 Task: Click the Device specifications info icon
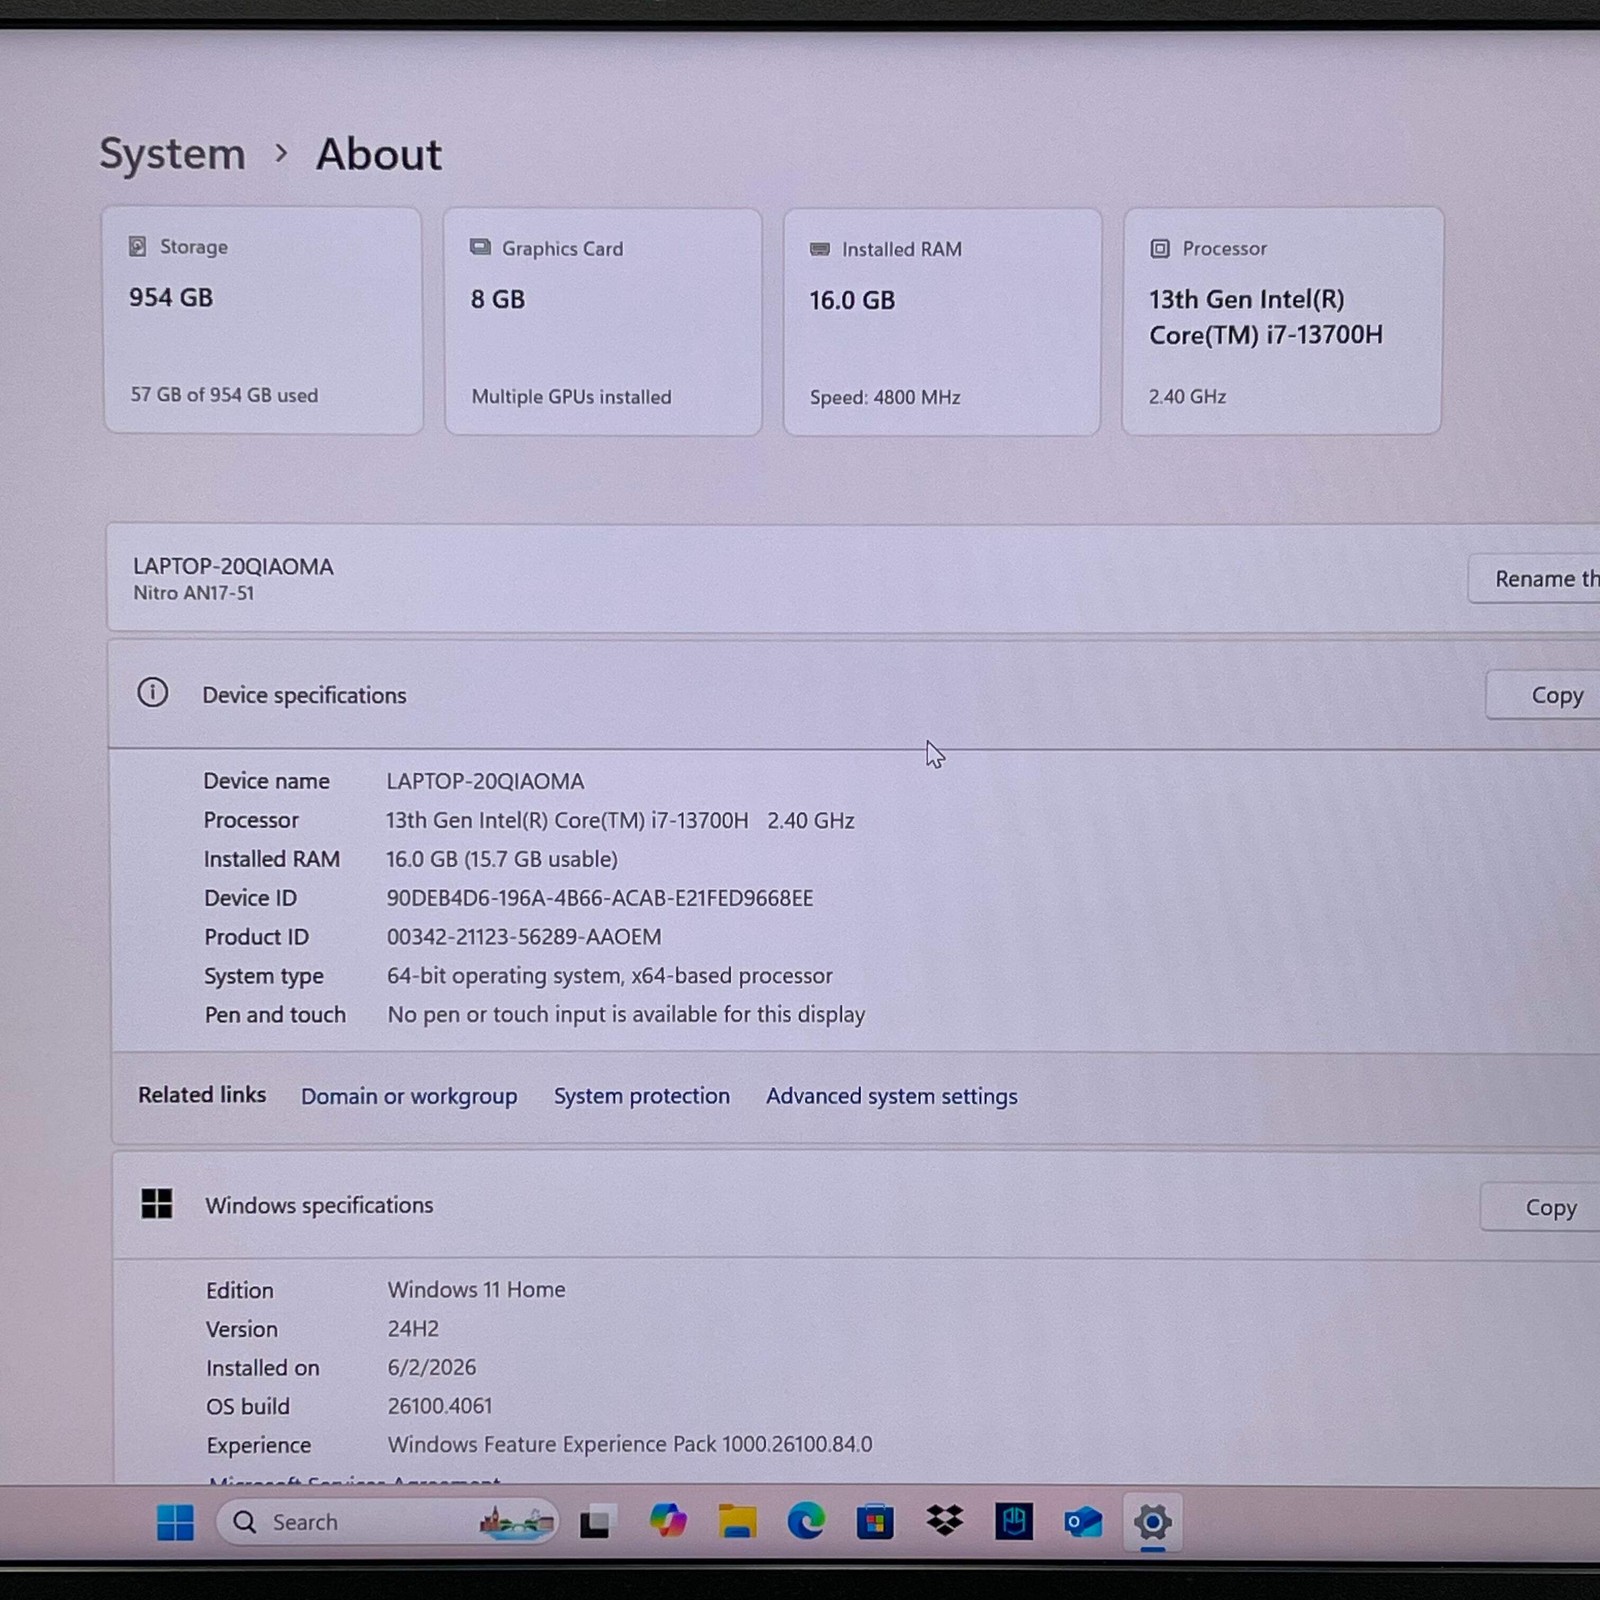click(153, 693)
